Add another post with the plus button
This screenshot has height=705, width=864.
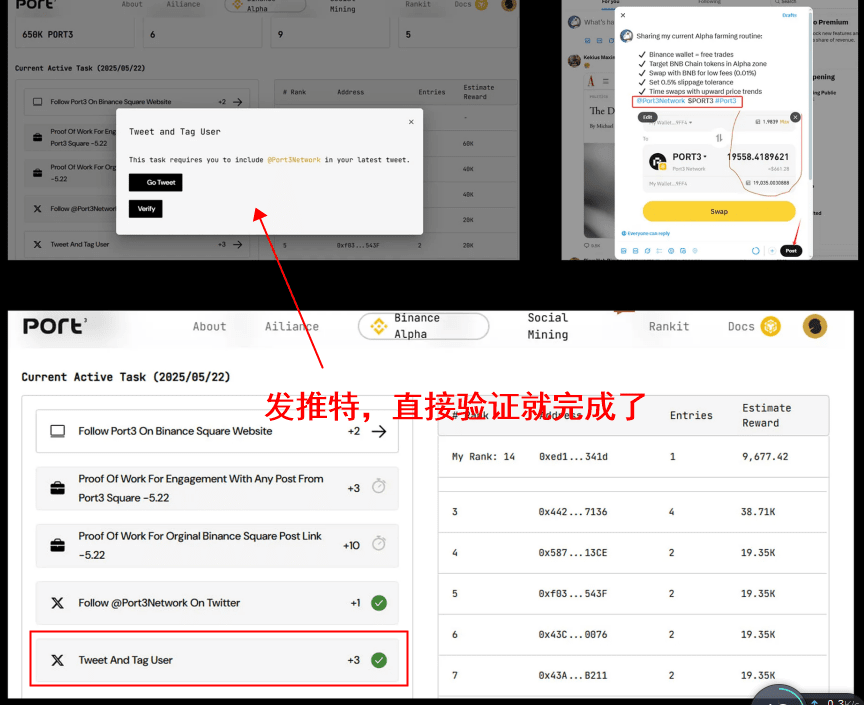coord(772,251)
